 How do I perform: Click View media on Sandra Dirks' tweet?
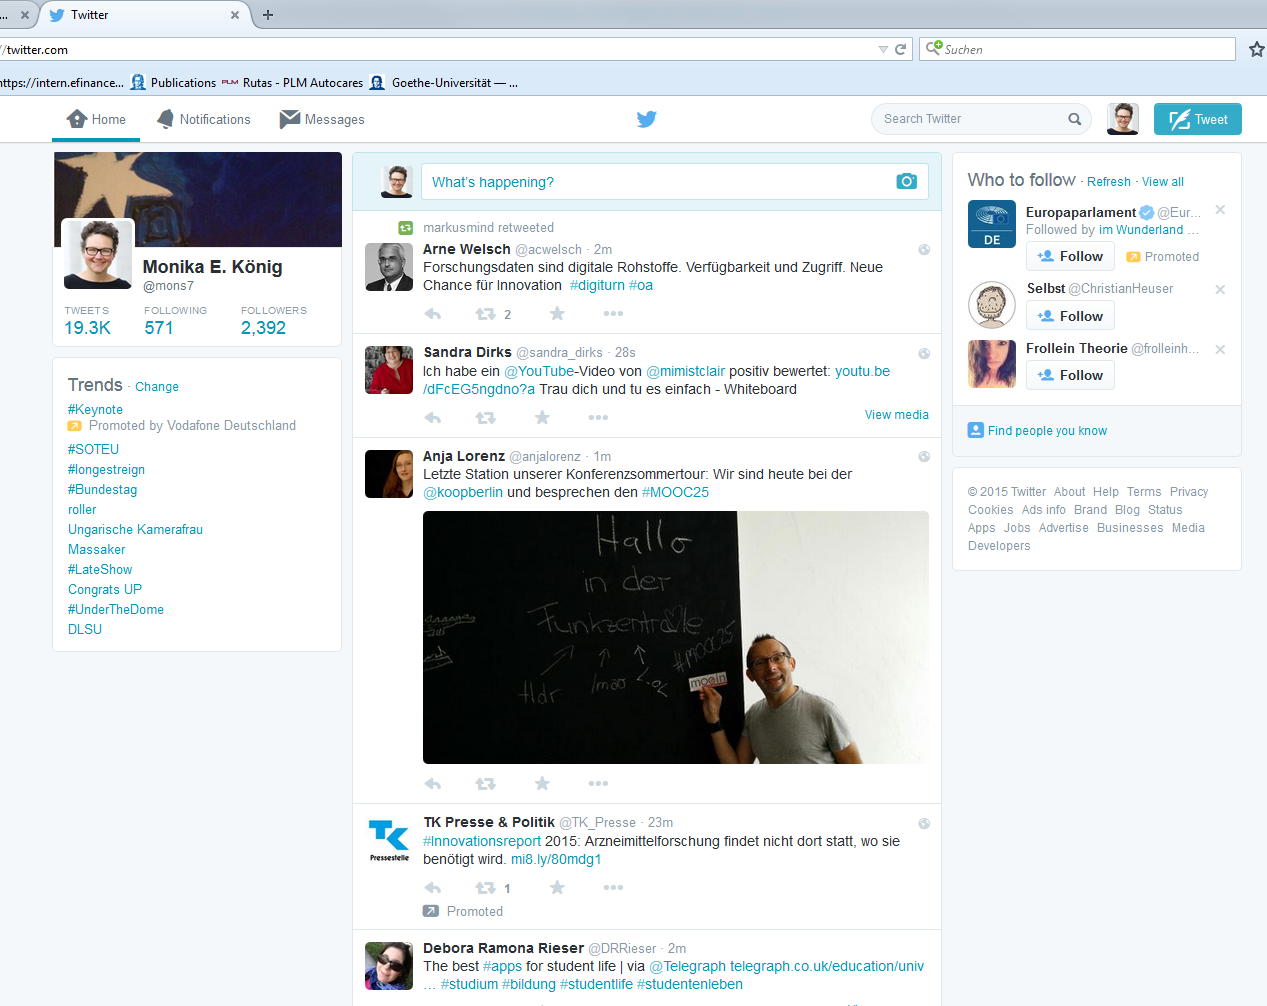(x=896, y=415)
